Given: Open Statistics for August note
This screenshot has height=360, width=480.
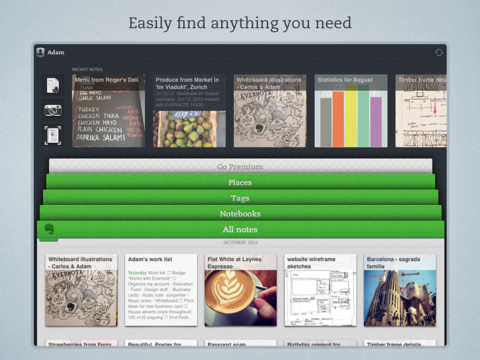Looking at the screenshot, I should click(351, 111).
